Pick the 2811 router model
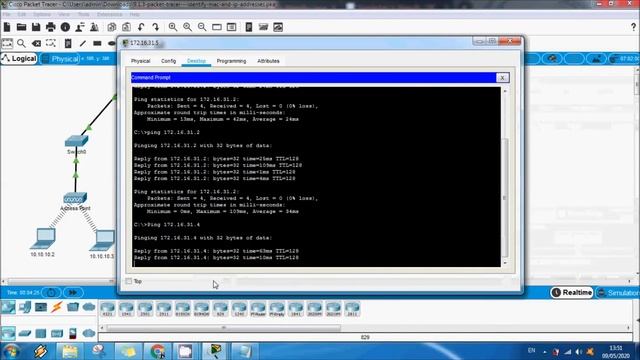Viewport: 640px width, 360px height. click(x=352, y=309)
